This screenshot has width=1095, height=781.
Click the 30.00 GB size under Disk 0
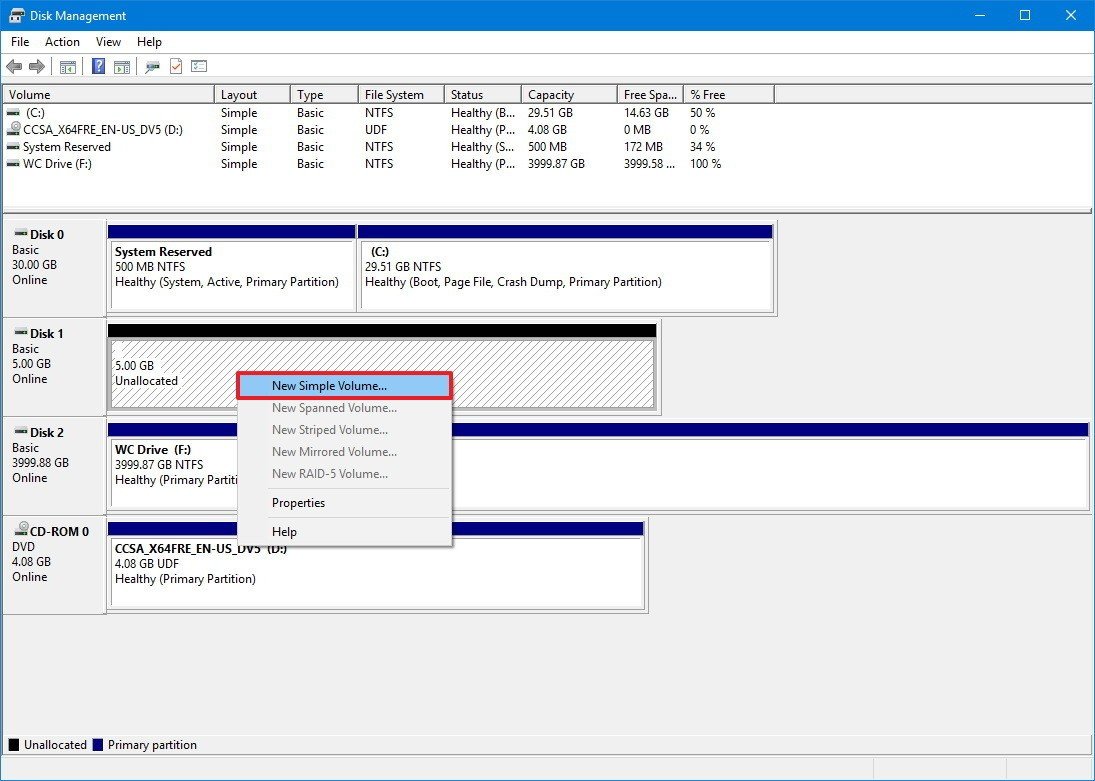coord(34,265)
